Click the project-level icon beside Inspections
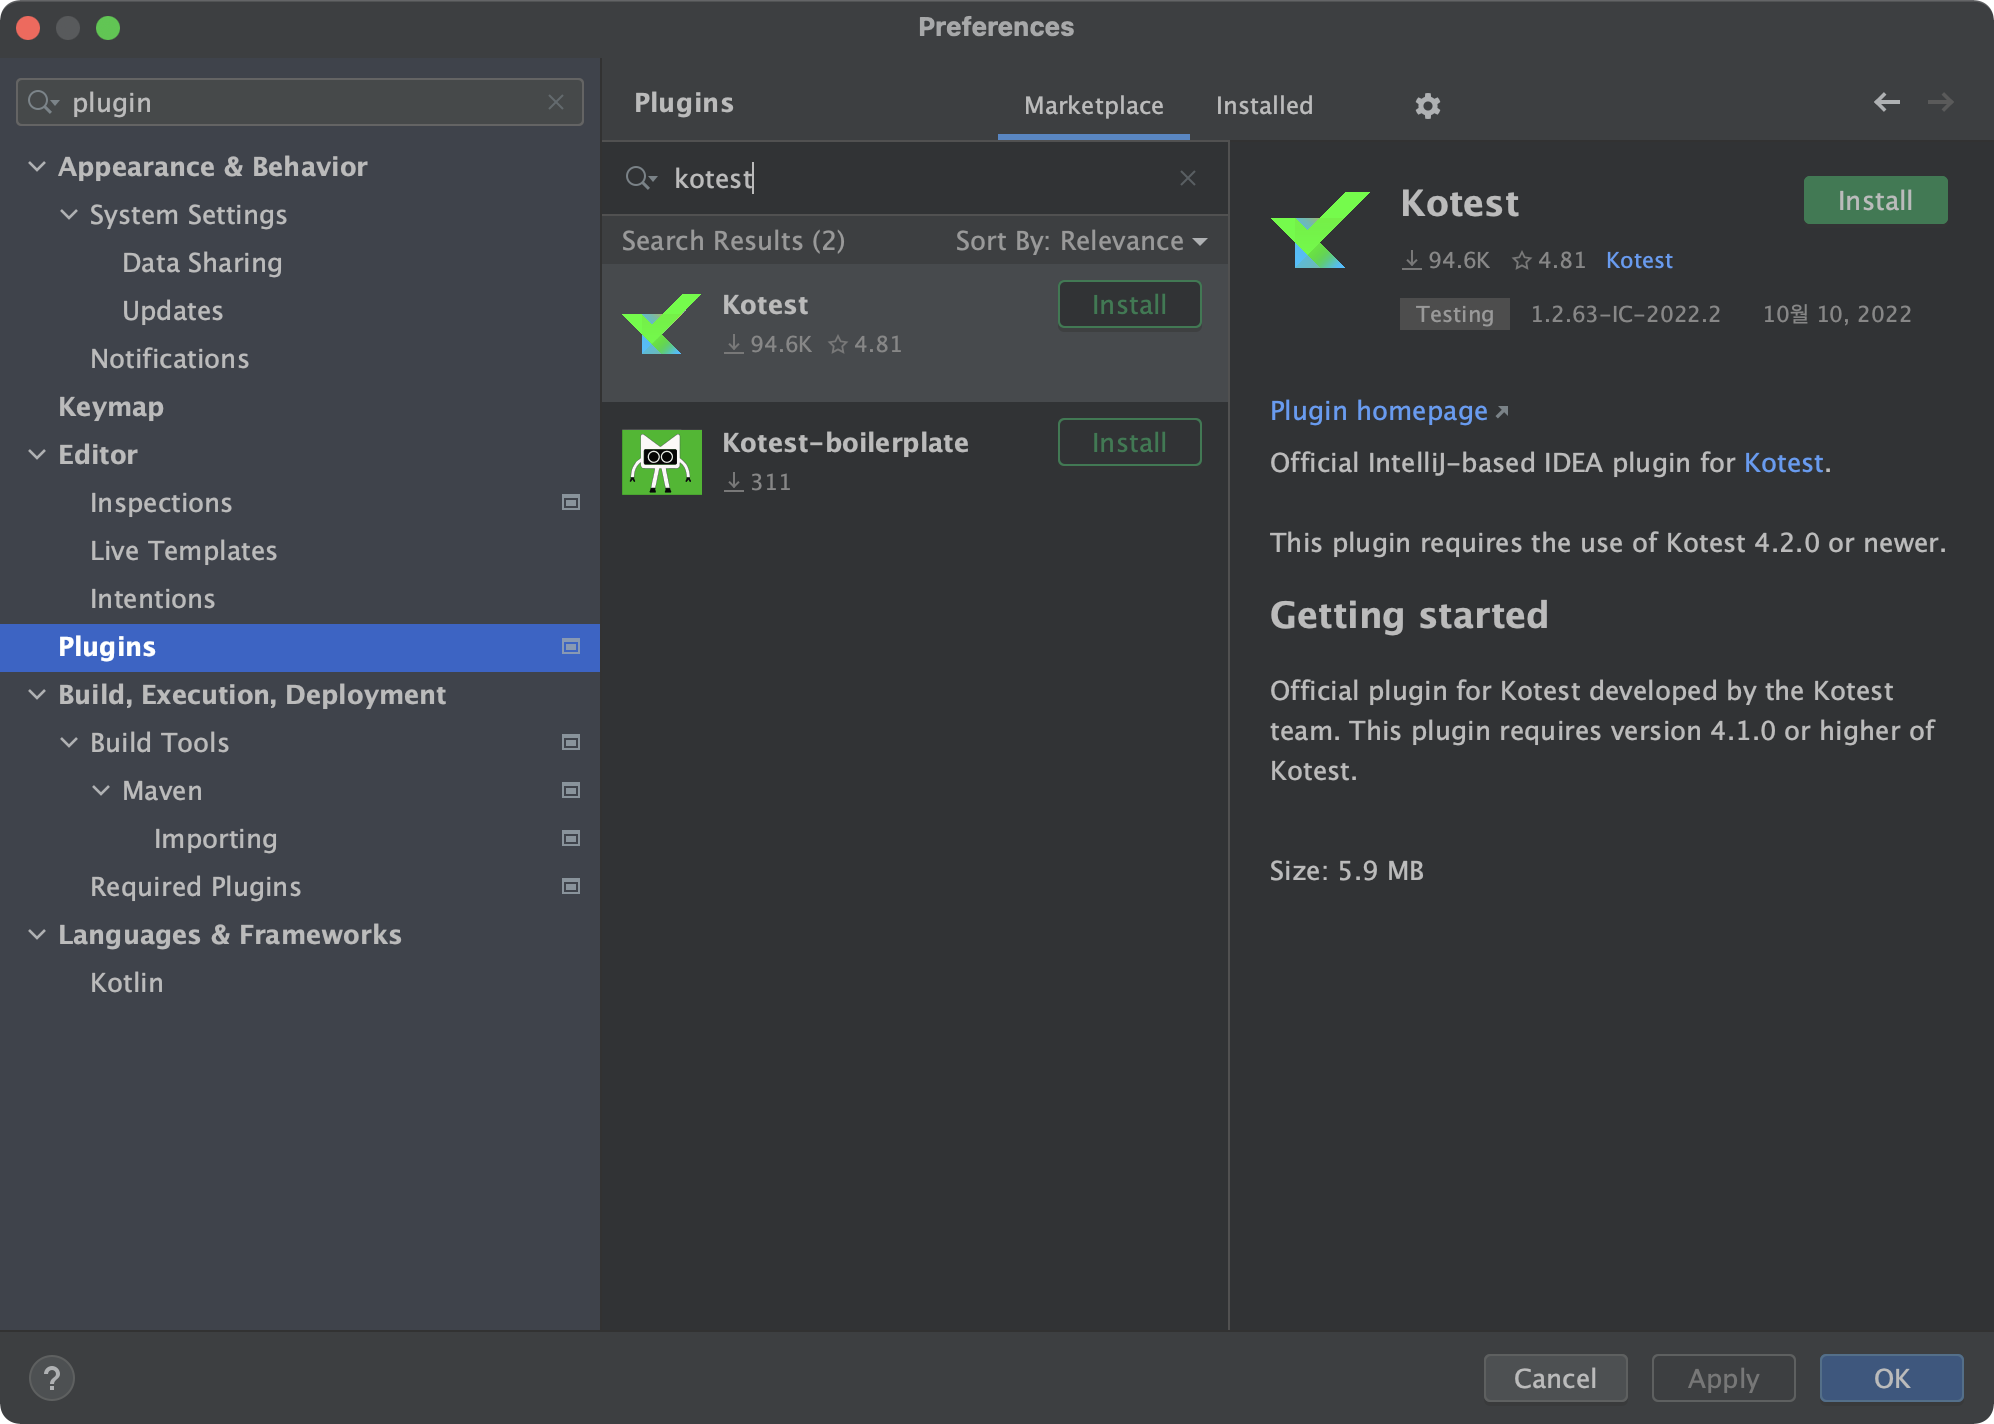Image resolution: width=1994 pixels, height=1424 pixels. (571, 502)
